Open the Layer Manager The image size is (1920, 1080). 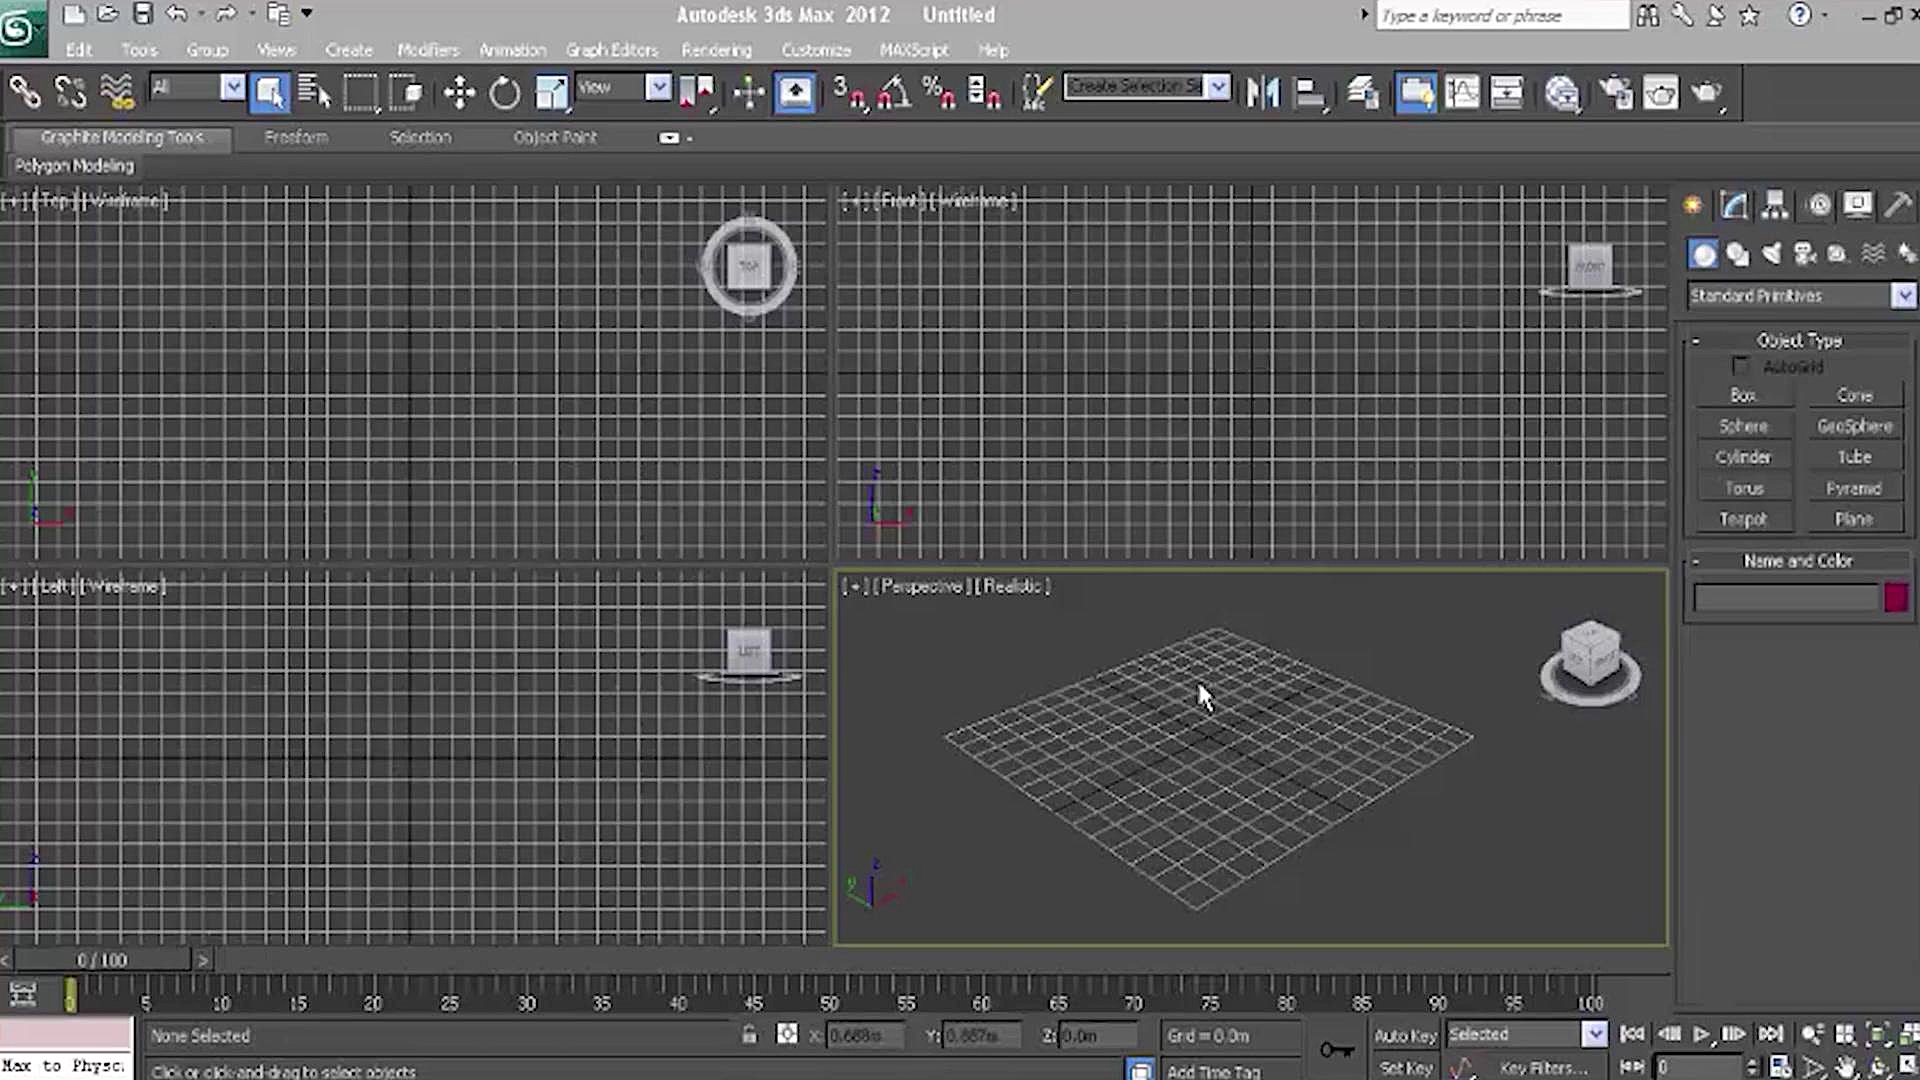click(x=1363, y=92)
